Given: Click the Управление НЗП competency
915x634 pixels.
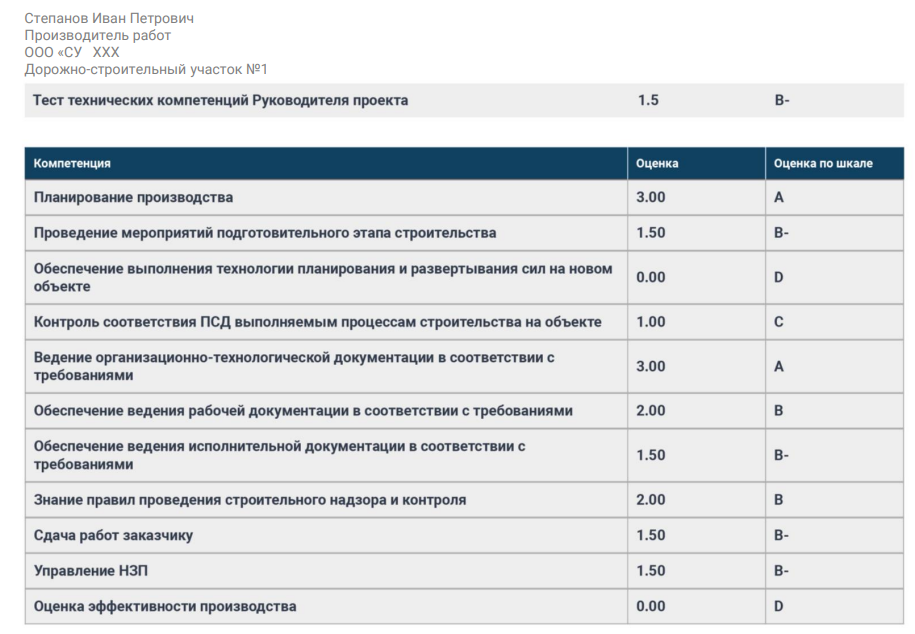Looking at the screenshot, I should [x=82, y=570].
